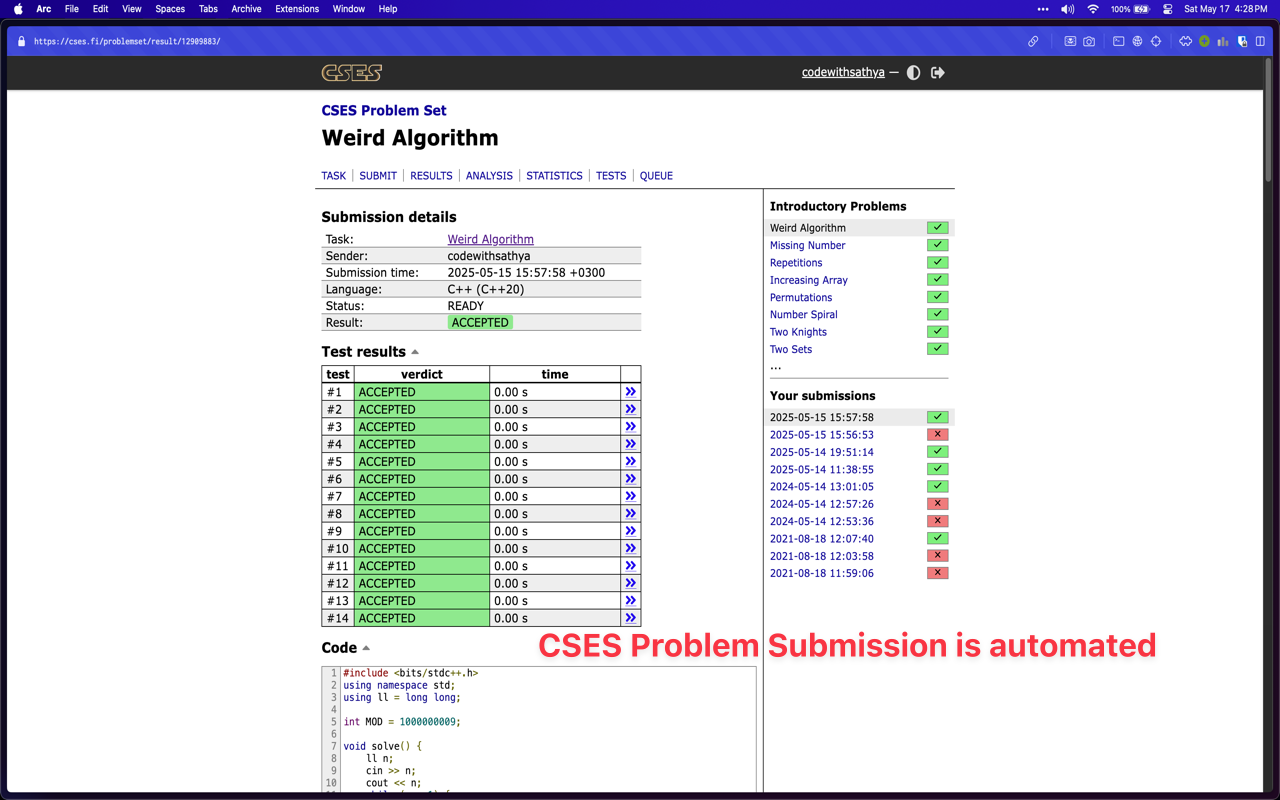Click the Bitwarden shield extension icon
The height and width of the screenshot is (800, 1280).
click(1242, 42)
